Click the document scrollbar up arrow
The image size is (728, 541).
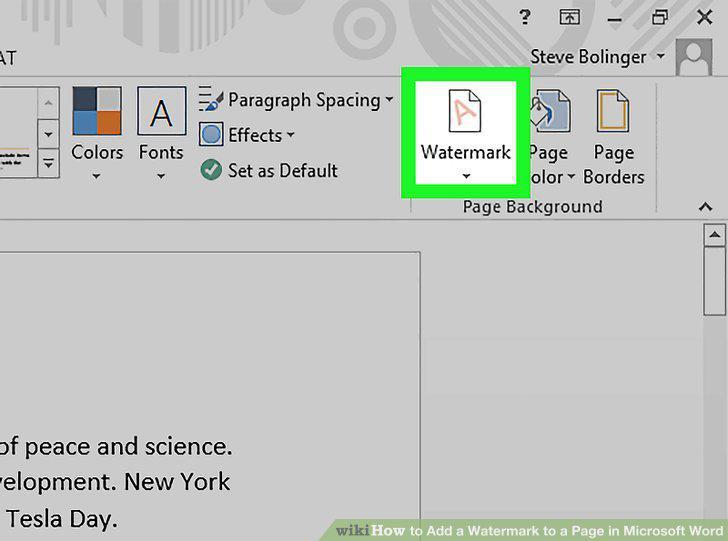click(x=715, y=235)
